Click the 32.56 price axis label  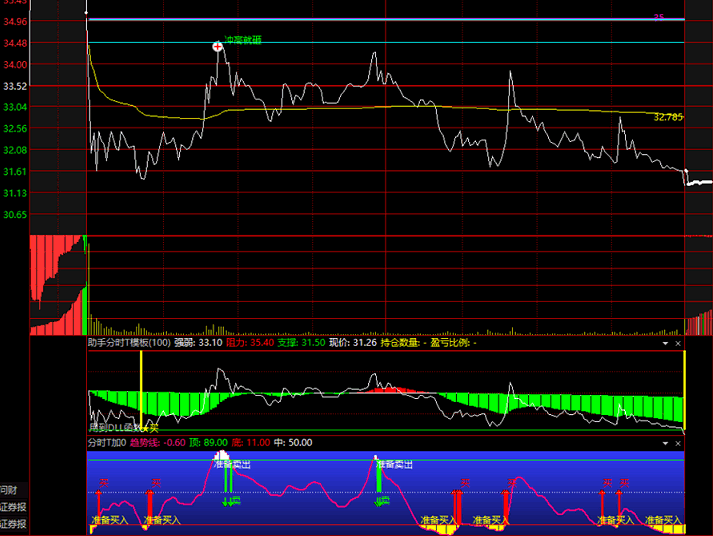[x=15, y=129]
